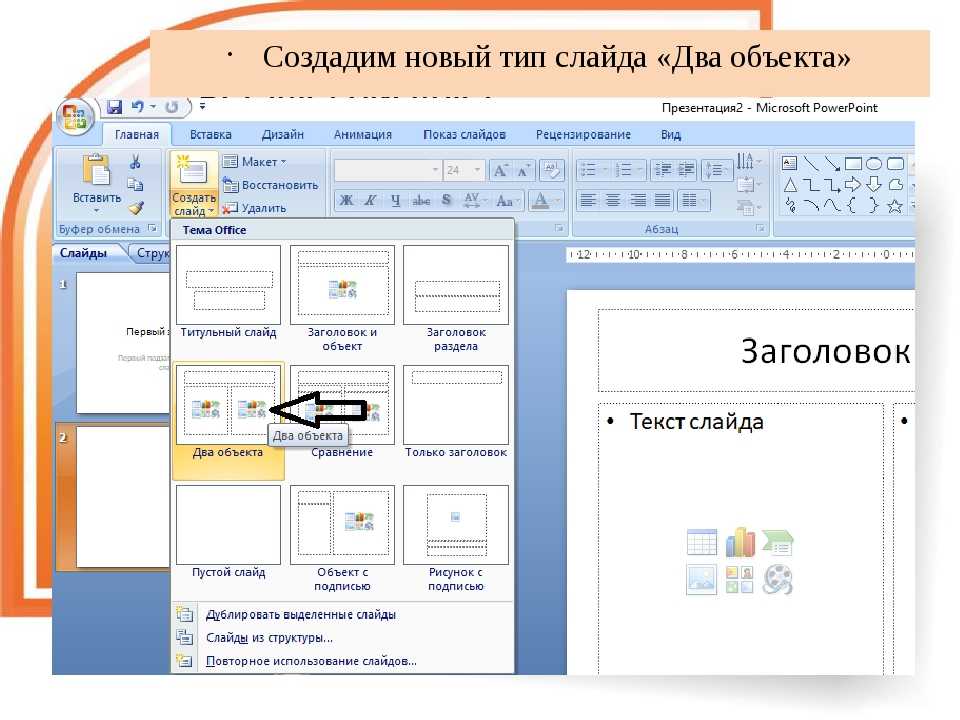Open Макет layout dropdown
Image resolution: width=960 pixels, height=720 pixels.
point(255,162)
